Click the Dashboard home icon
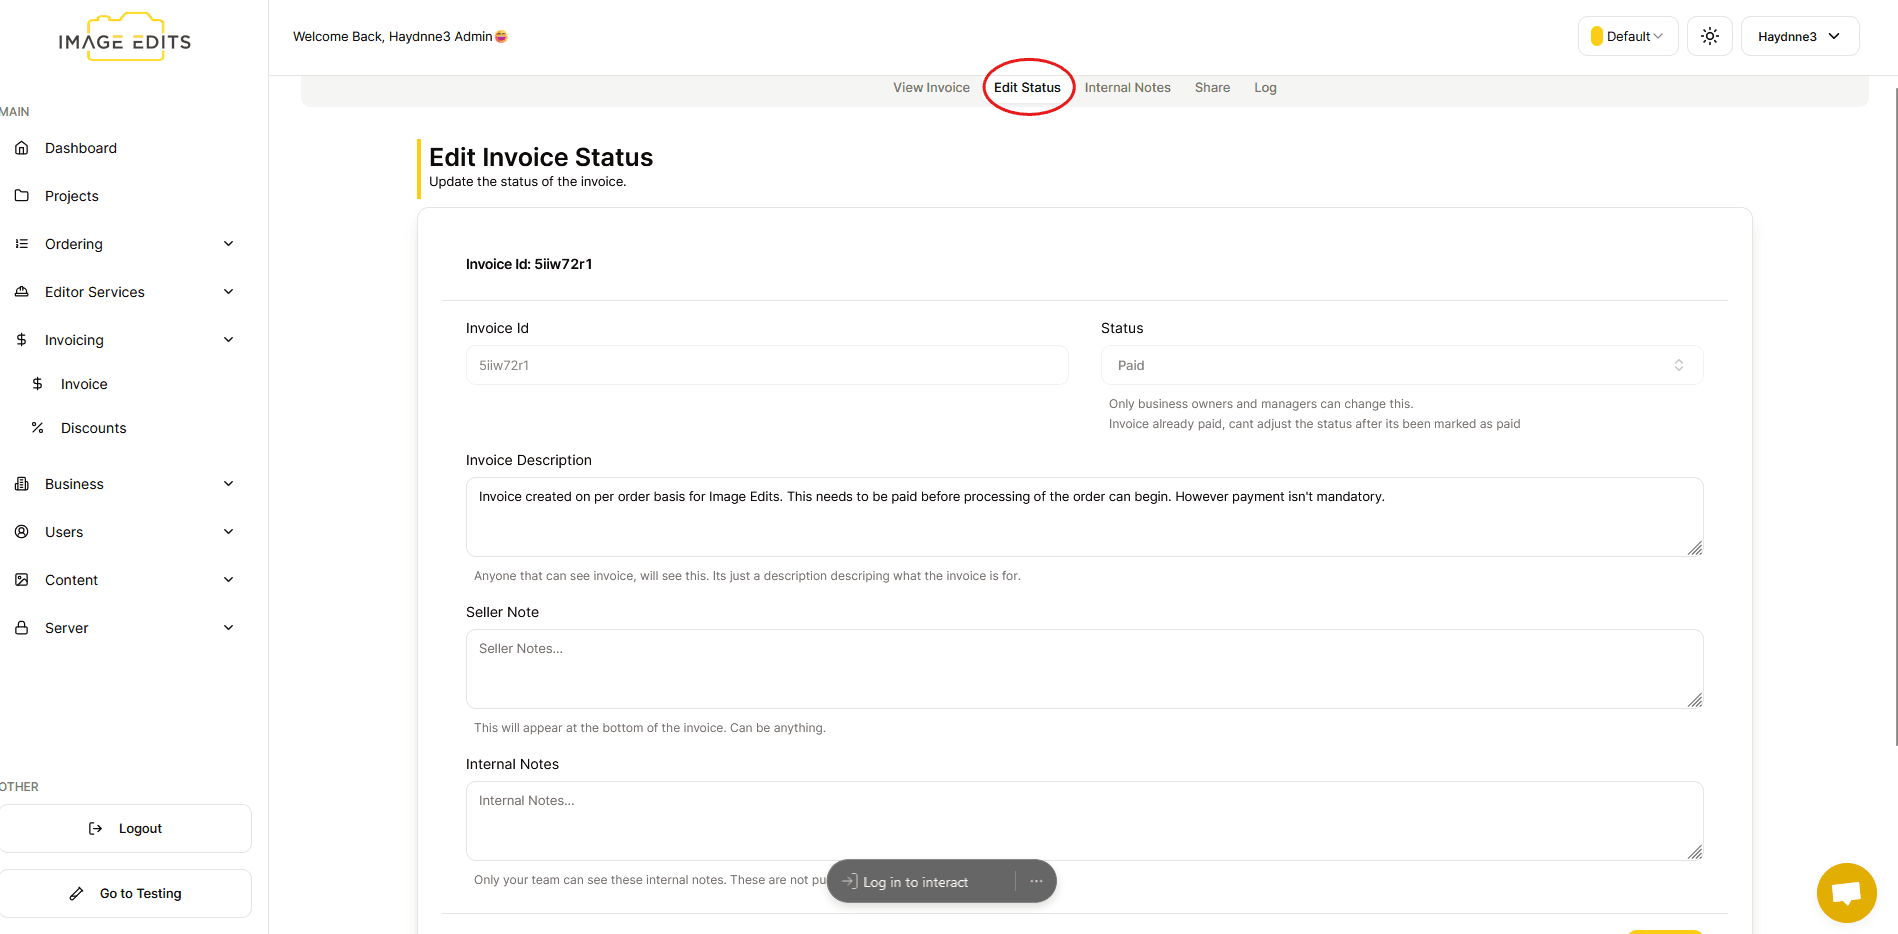Screen dimensions: 1898x934 (x=22, y=148)
